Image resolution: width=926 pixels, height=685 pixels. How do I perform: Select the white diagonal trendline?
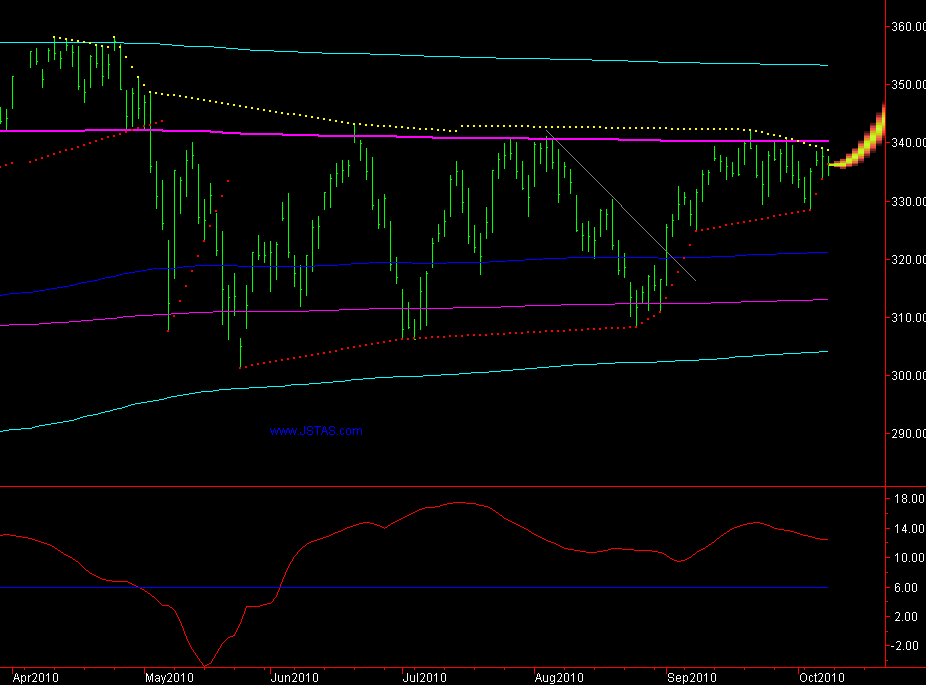pyautogui.click(x=620, y=207)
